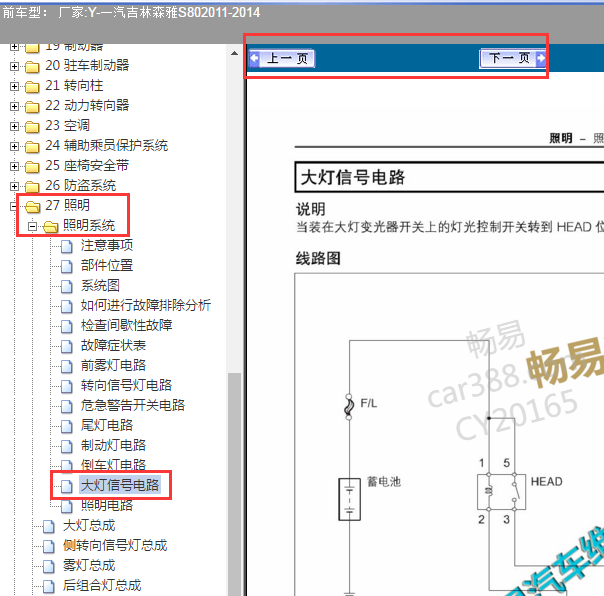Viewport: 604px width, 596px height.
Task: Select the 22 动力转向器 folder icon
Action: pos(32,107)
